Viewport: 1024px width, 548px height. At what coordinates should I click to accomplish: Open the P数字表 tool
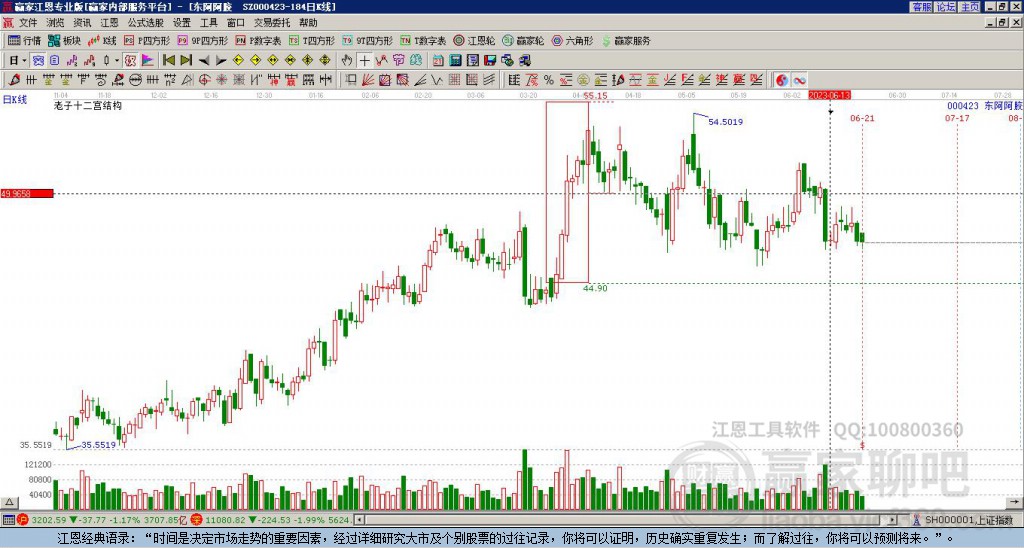tap(259, 40)
